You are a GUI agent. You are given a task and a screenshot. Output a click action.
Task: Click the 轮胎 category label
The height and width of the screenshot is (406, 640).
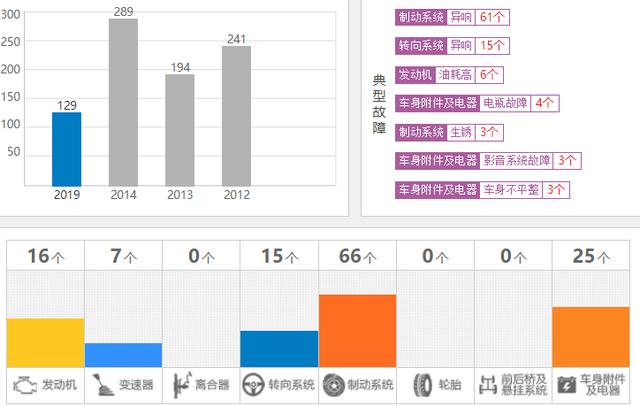(x=450, y=385)
